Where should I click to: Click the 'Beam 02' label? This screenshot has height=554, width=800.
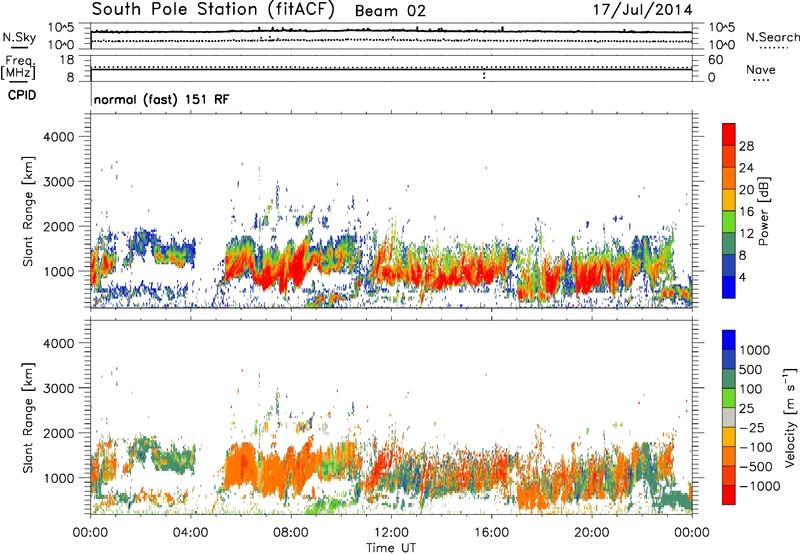[390, 11]
